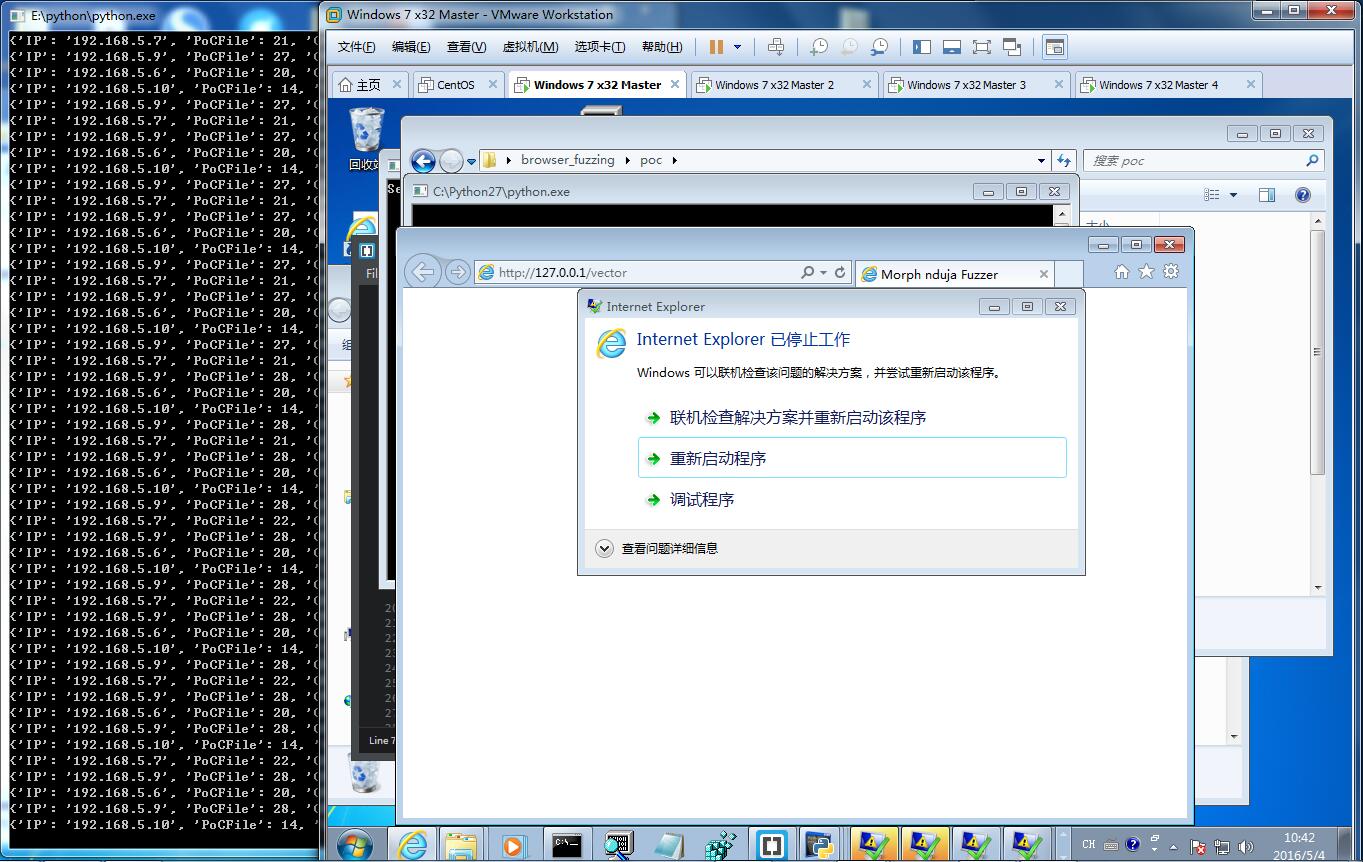Open the brackets editor taskbar icon
This screenshot has height=862, width=1363.
772,845
